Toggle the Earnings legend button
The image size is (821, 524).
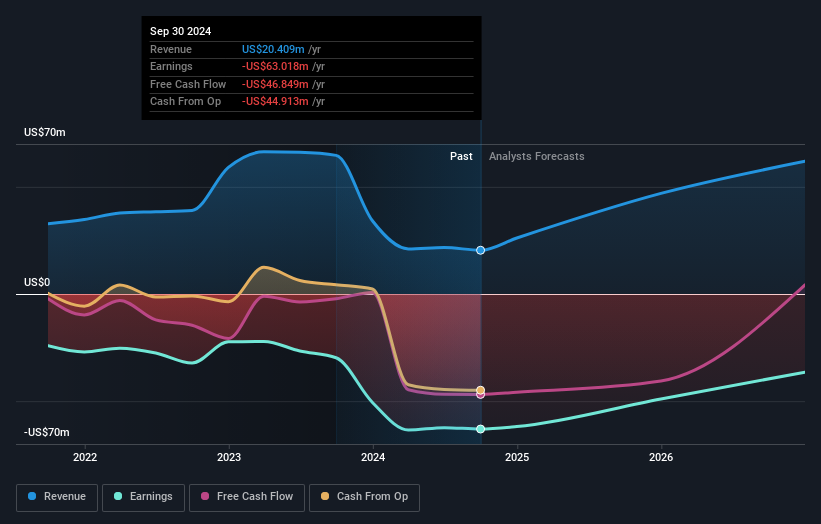coord(143,497)
